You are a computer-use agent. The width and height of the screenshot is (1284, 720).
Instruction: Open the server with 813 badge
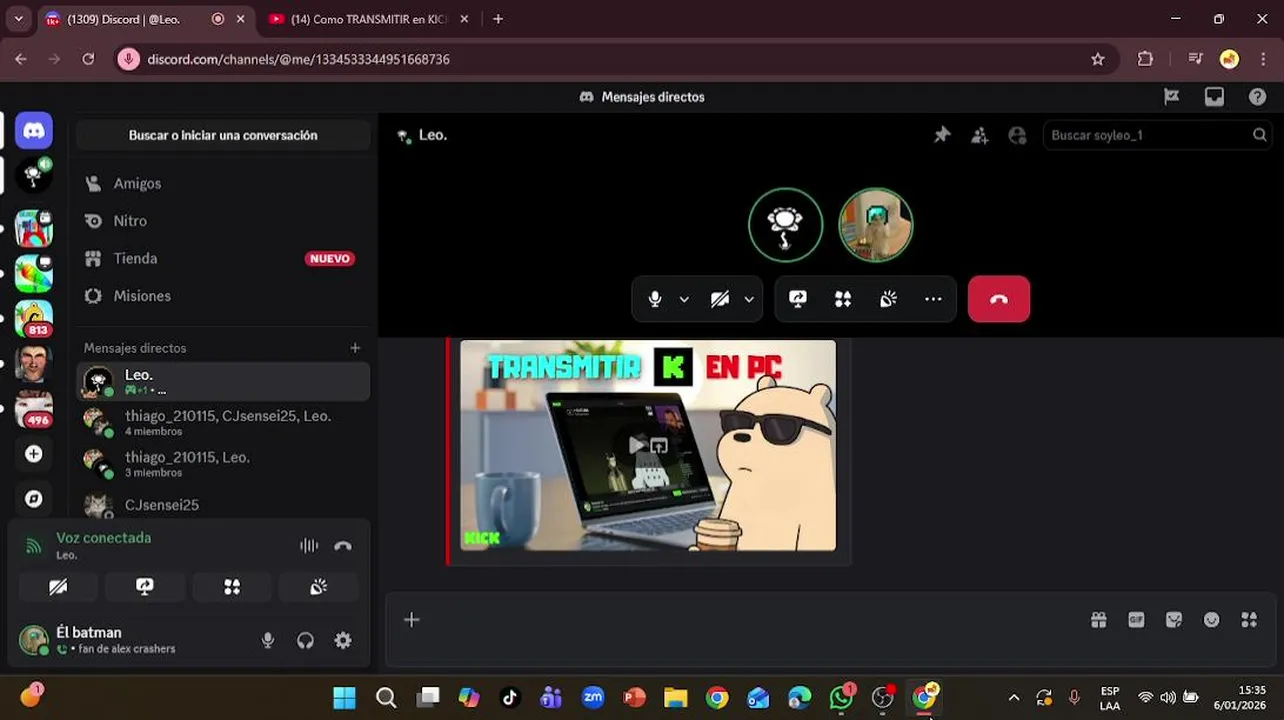[x=33, y=319]
